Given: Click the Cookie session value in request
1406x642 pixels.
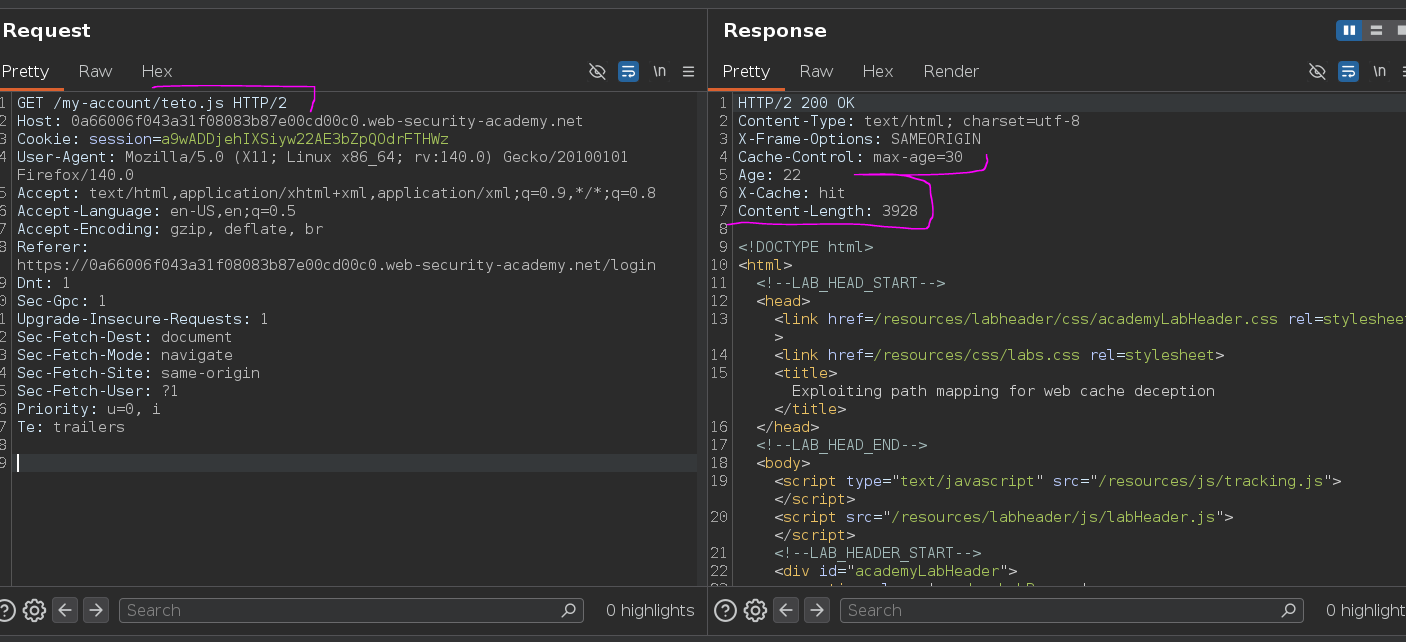Looking at the screenshot, I should [x=305, y=139].
